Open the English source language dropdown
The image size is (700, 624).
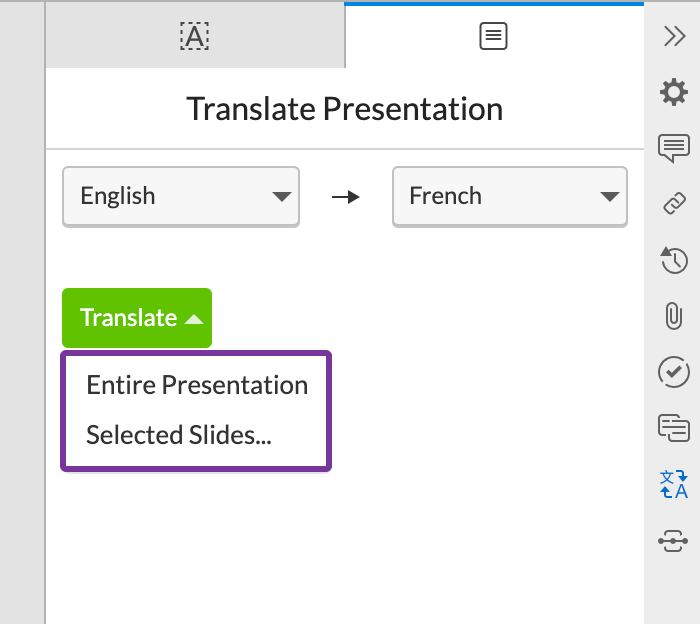[x=181, y=196]
